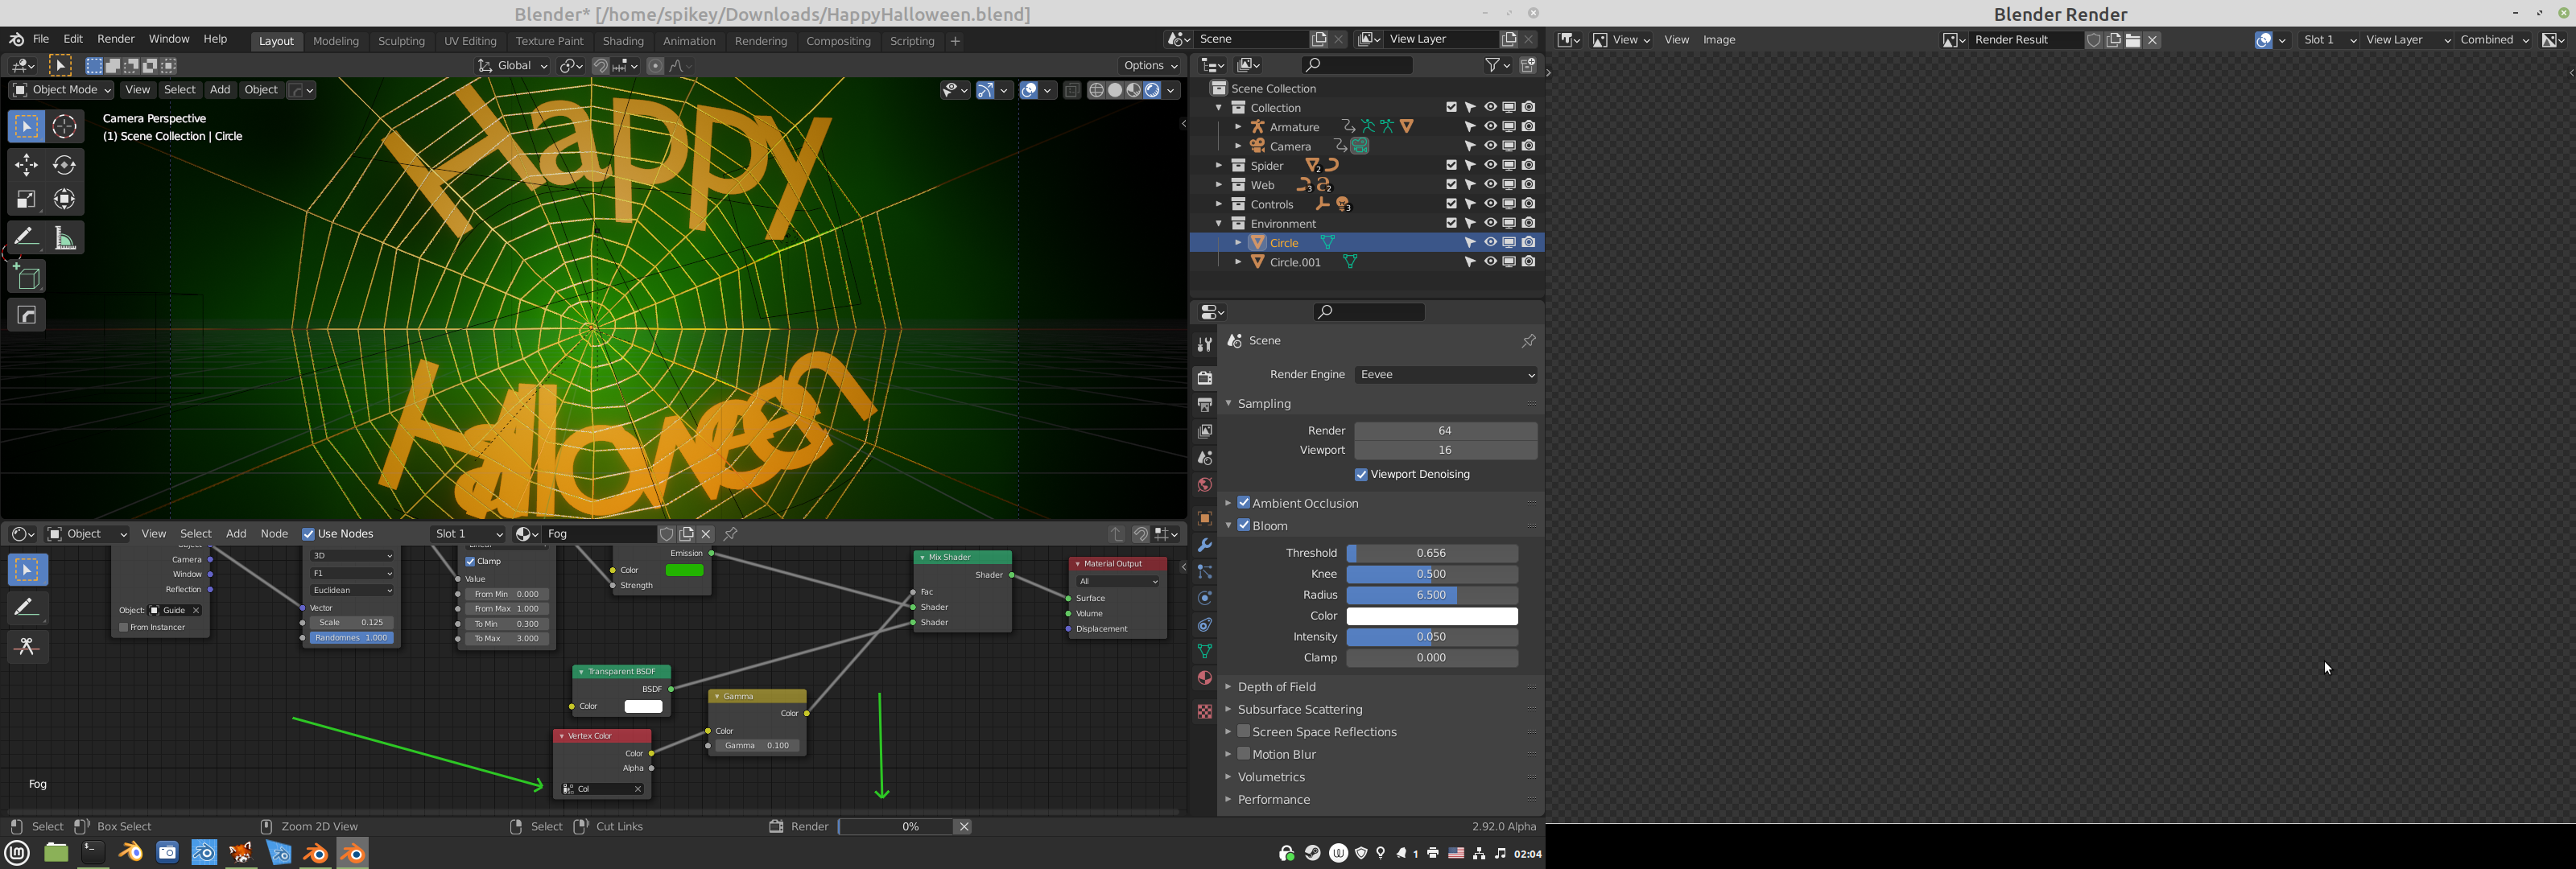
Task: Open the Render menu
Action: 116,39
